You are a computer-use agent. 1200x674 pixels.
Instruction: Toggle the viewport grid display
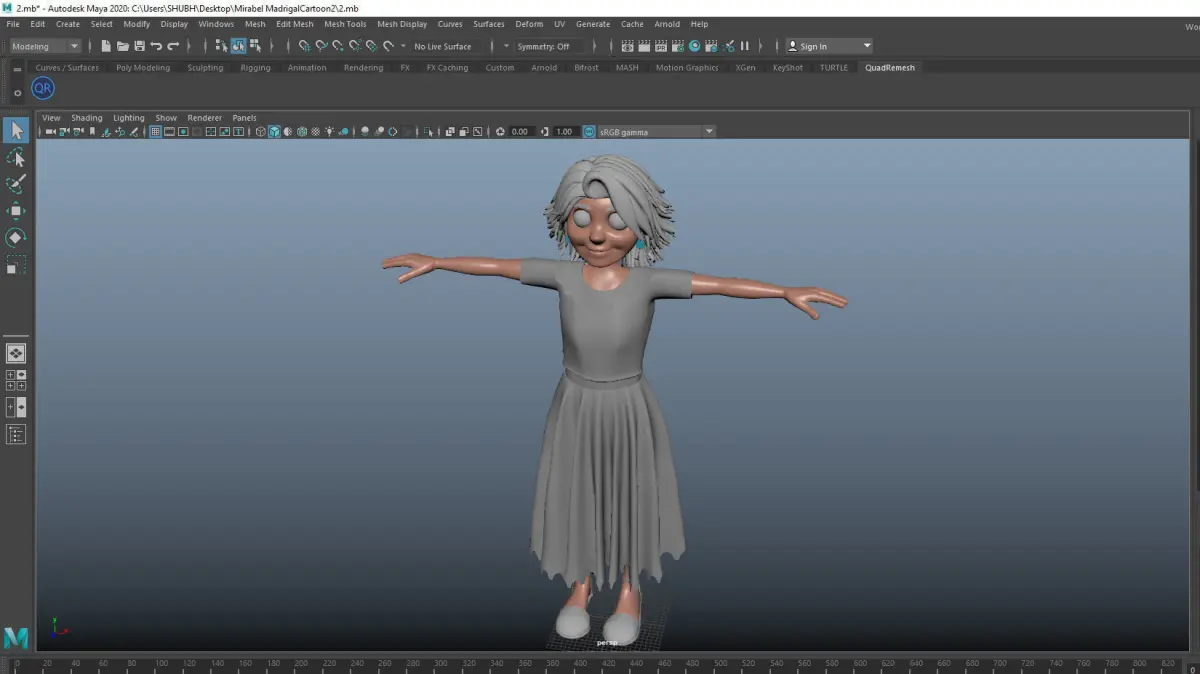click(x=155, y=131)
